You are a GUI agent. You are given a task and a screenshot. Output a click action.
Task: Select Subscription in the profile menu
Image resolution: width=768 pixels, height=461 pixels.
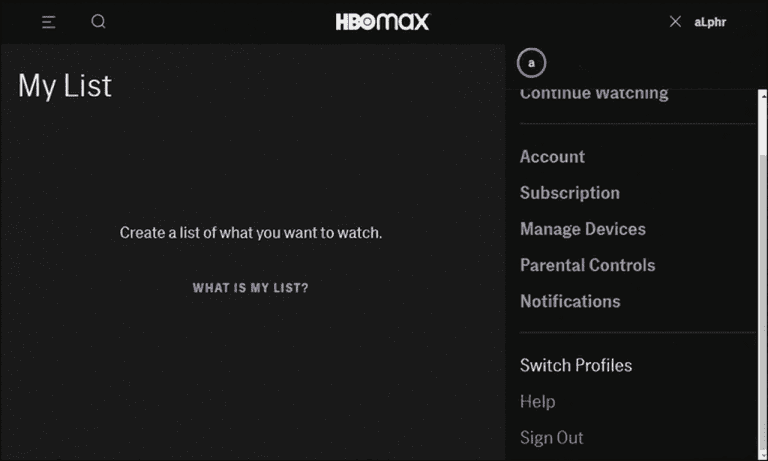coord(570,193)
